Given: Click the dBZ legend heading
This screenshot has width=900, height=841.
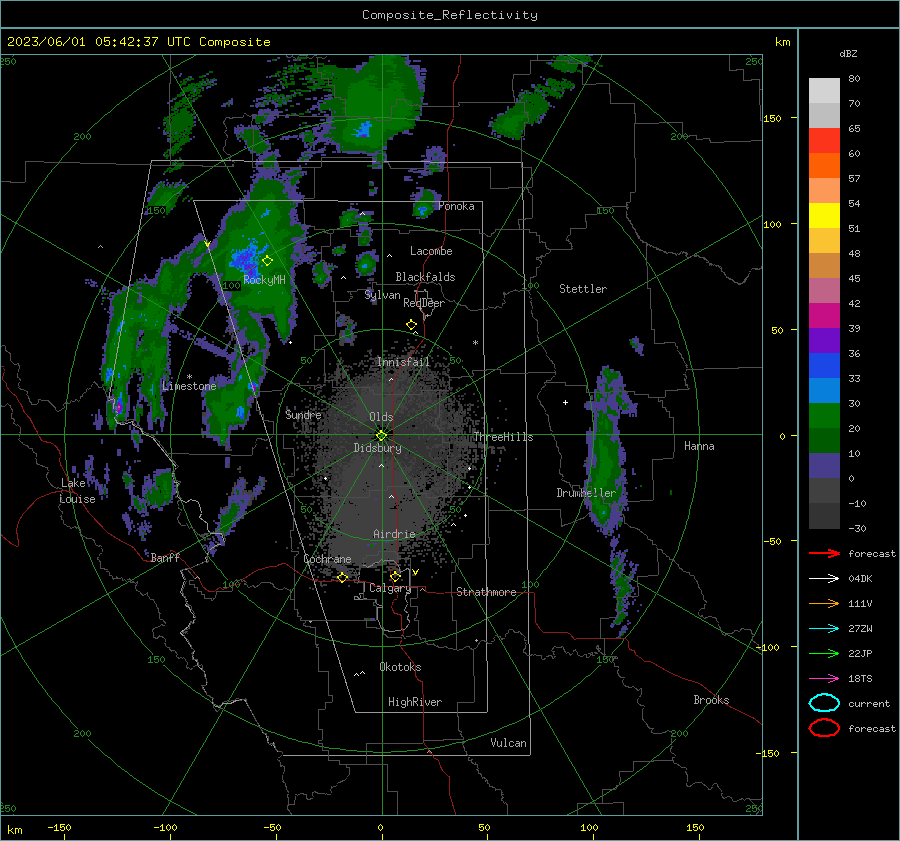Looking at the screenshot, I should tap(848, 53).
